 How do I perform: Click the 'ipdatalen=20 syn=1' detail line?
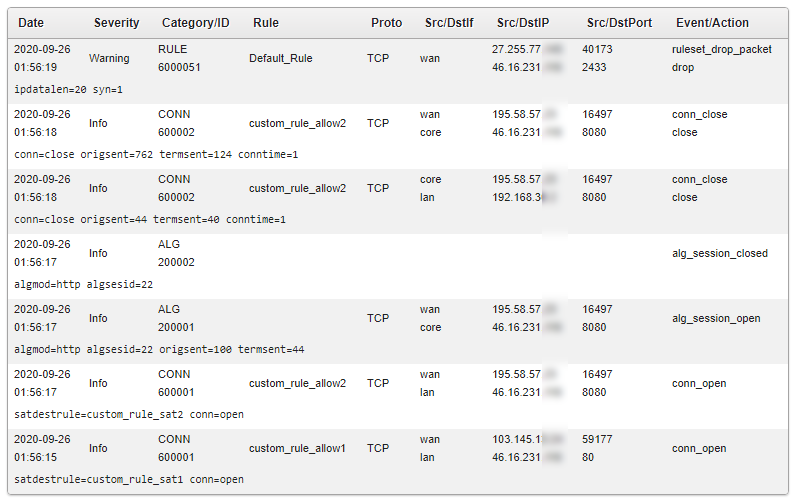68,90
